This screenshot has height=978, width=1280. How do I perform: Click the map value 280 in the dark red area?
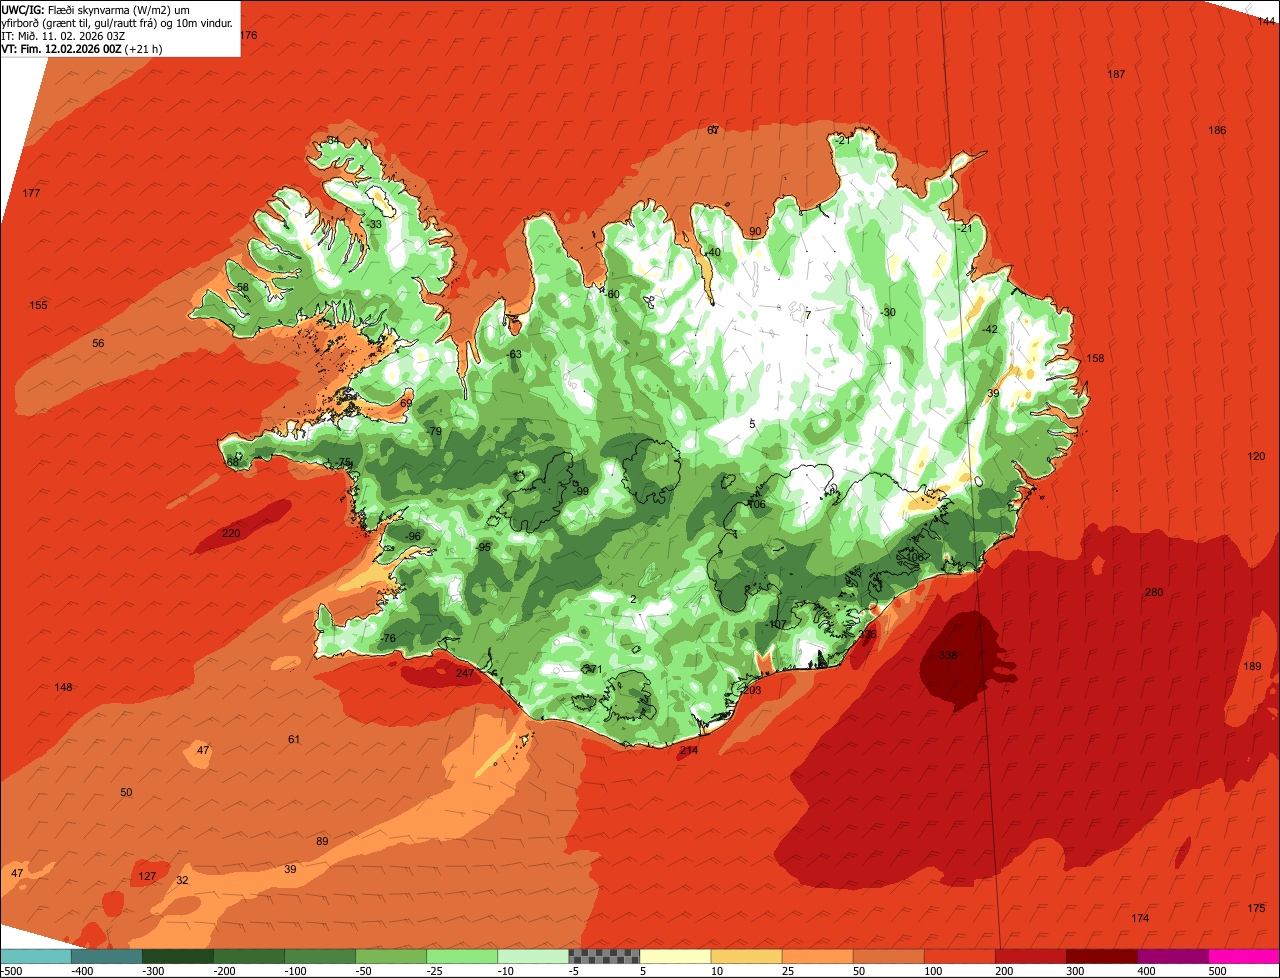1154,592
